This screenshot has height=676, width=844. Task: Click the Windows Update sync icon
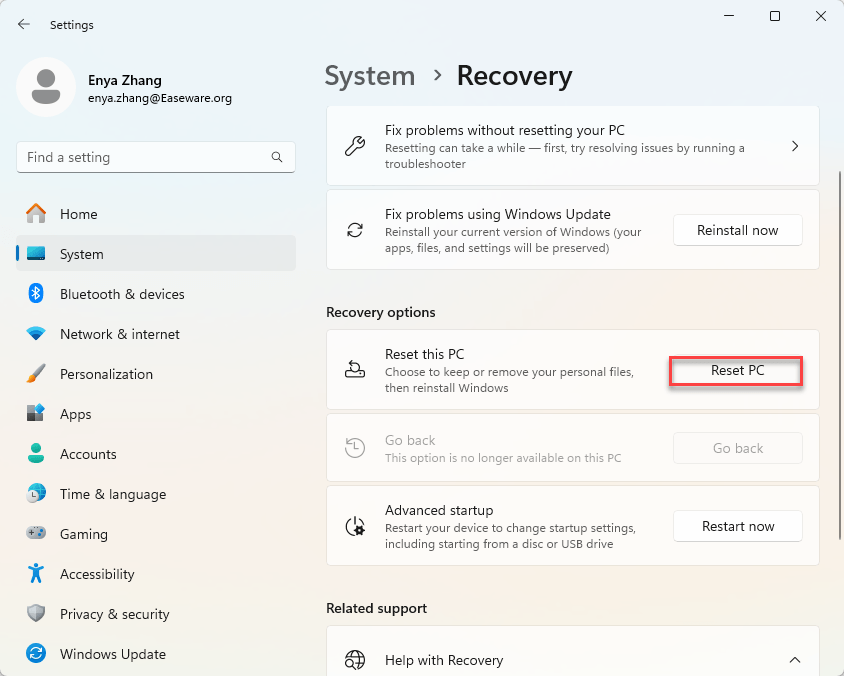coord(36,654)
